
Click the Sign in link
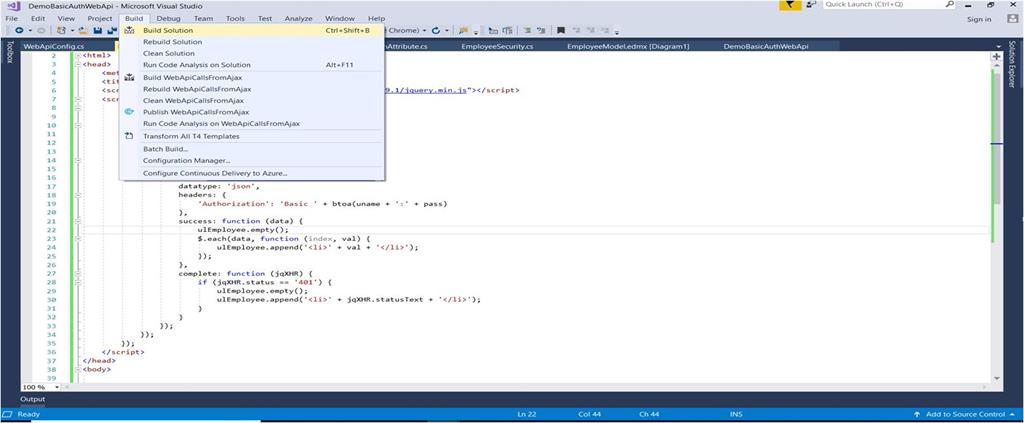[979, 19]
